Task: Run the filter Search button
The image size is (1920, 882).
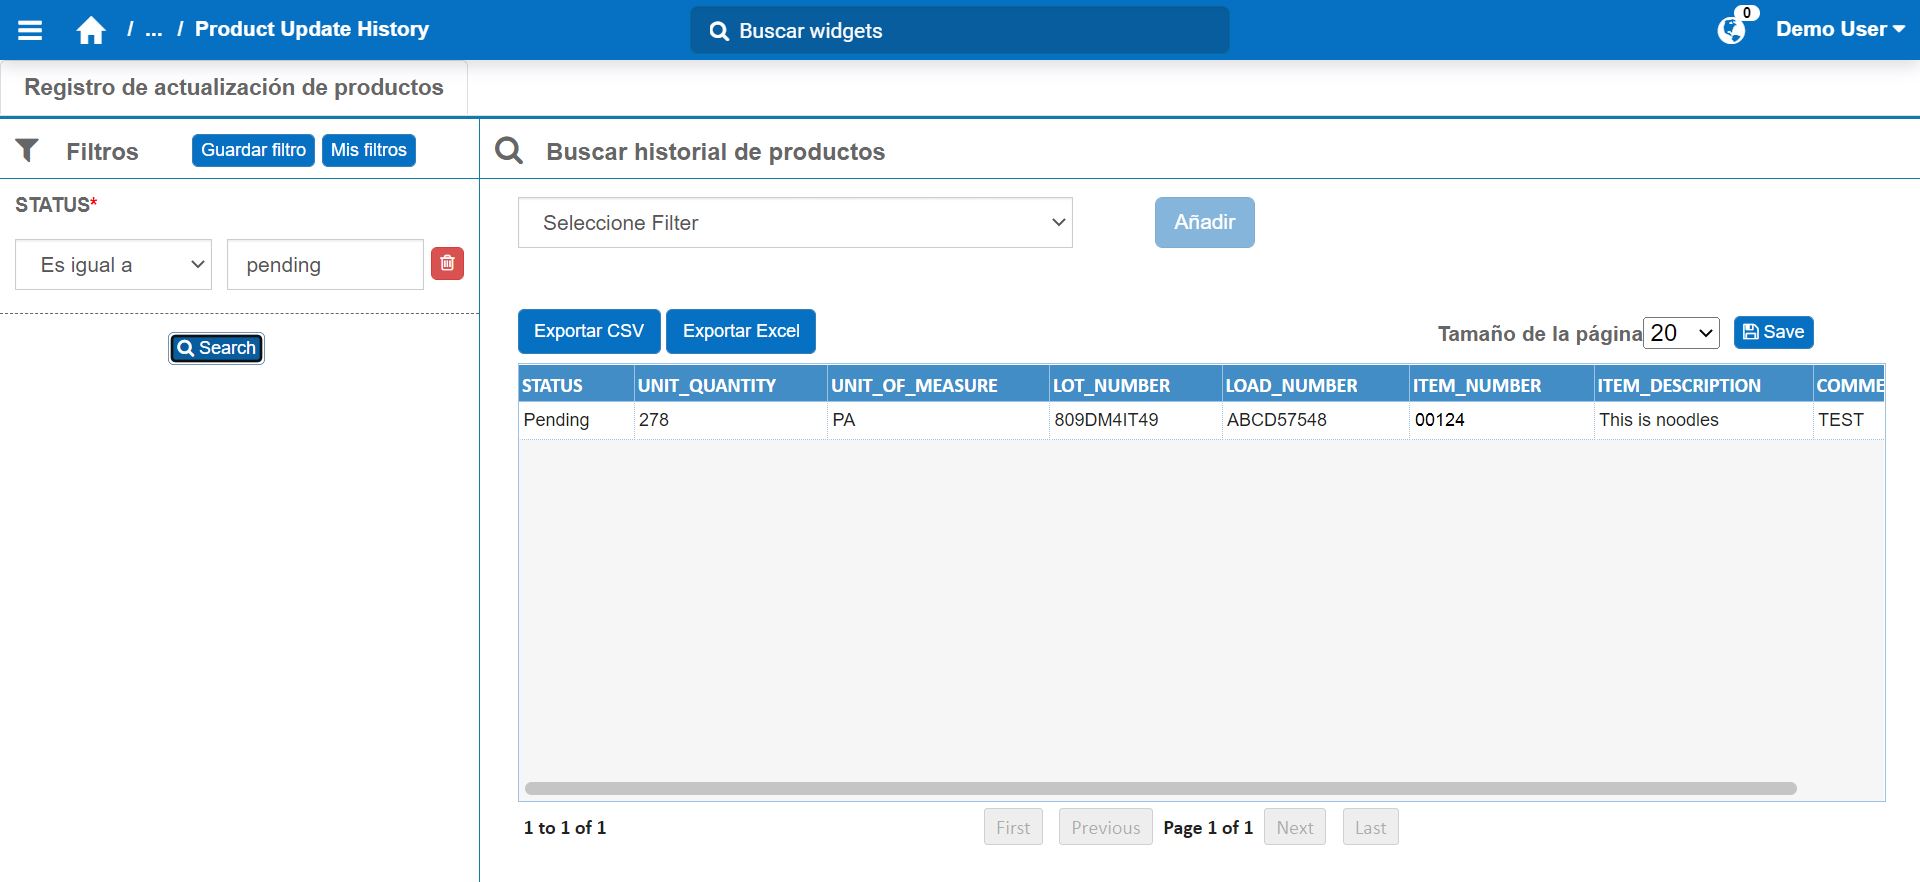Action: tap(216, 348)
